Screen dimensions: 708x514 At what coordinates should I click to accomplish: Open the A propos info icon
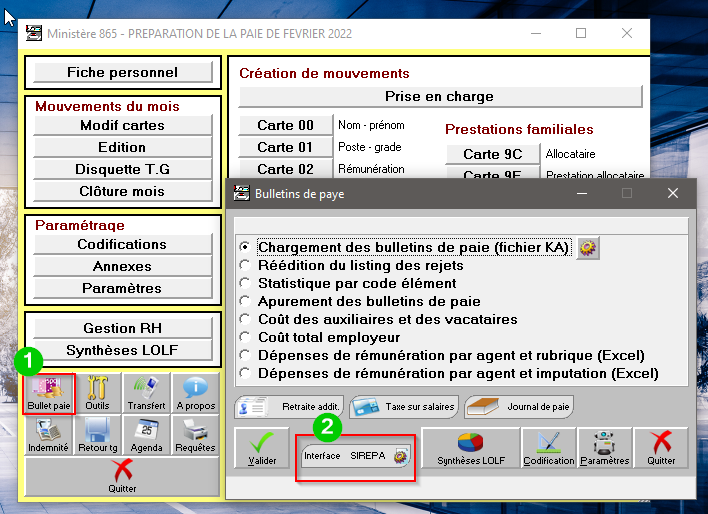195,392
